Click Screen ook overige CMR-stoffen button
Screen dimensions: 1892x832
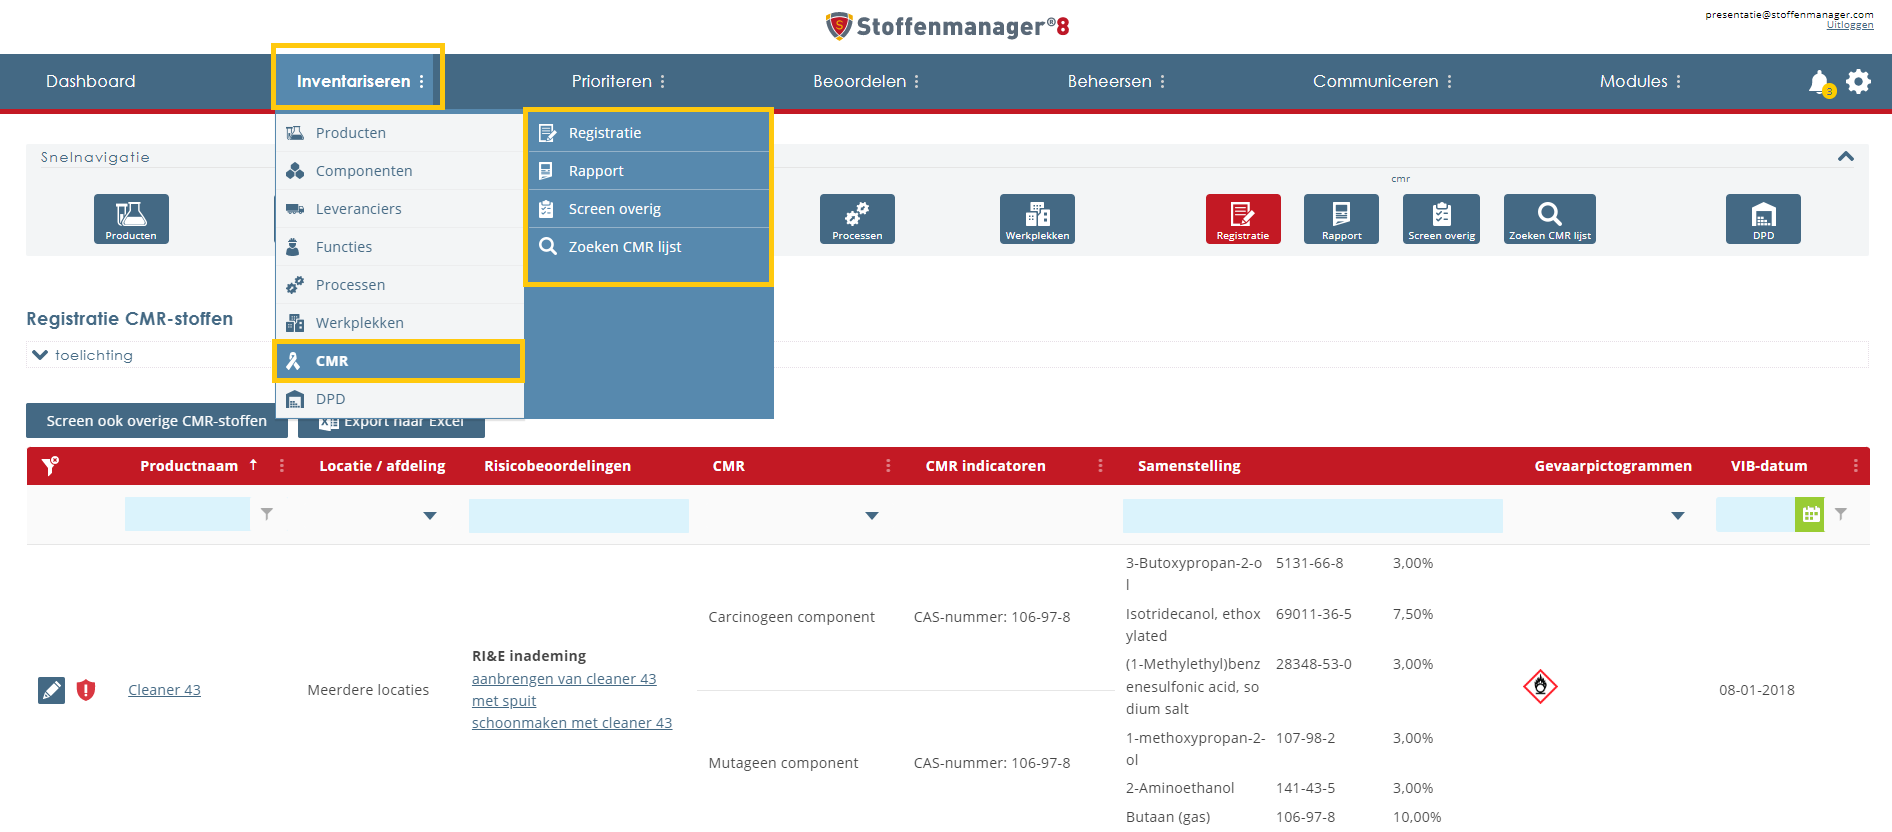pos(156,421)
